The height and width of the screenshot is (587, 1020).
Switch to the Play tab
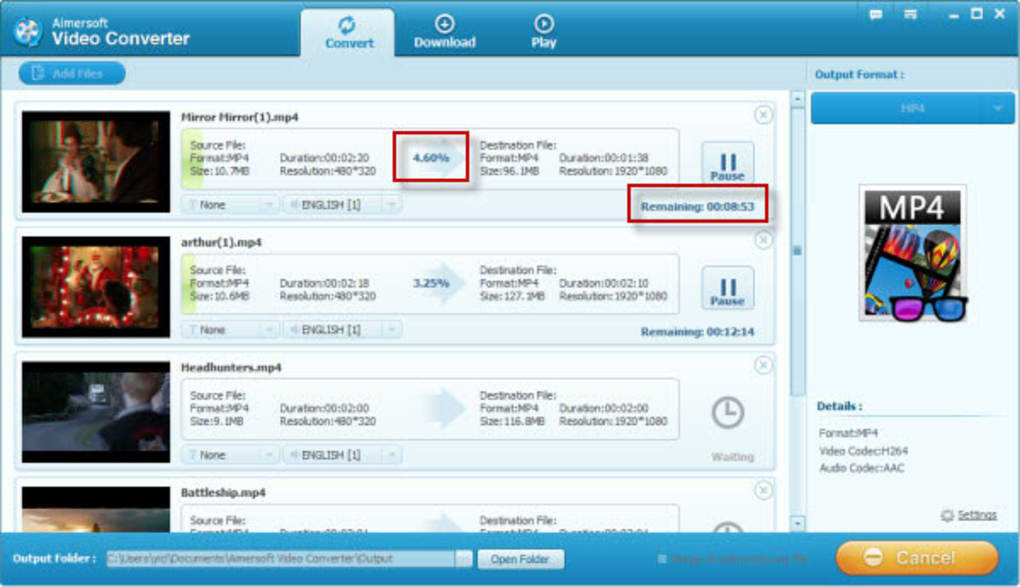pyautogui.click(x=544, y=33)
